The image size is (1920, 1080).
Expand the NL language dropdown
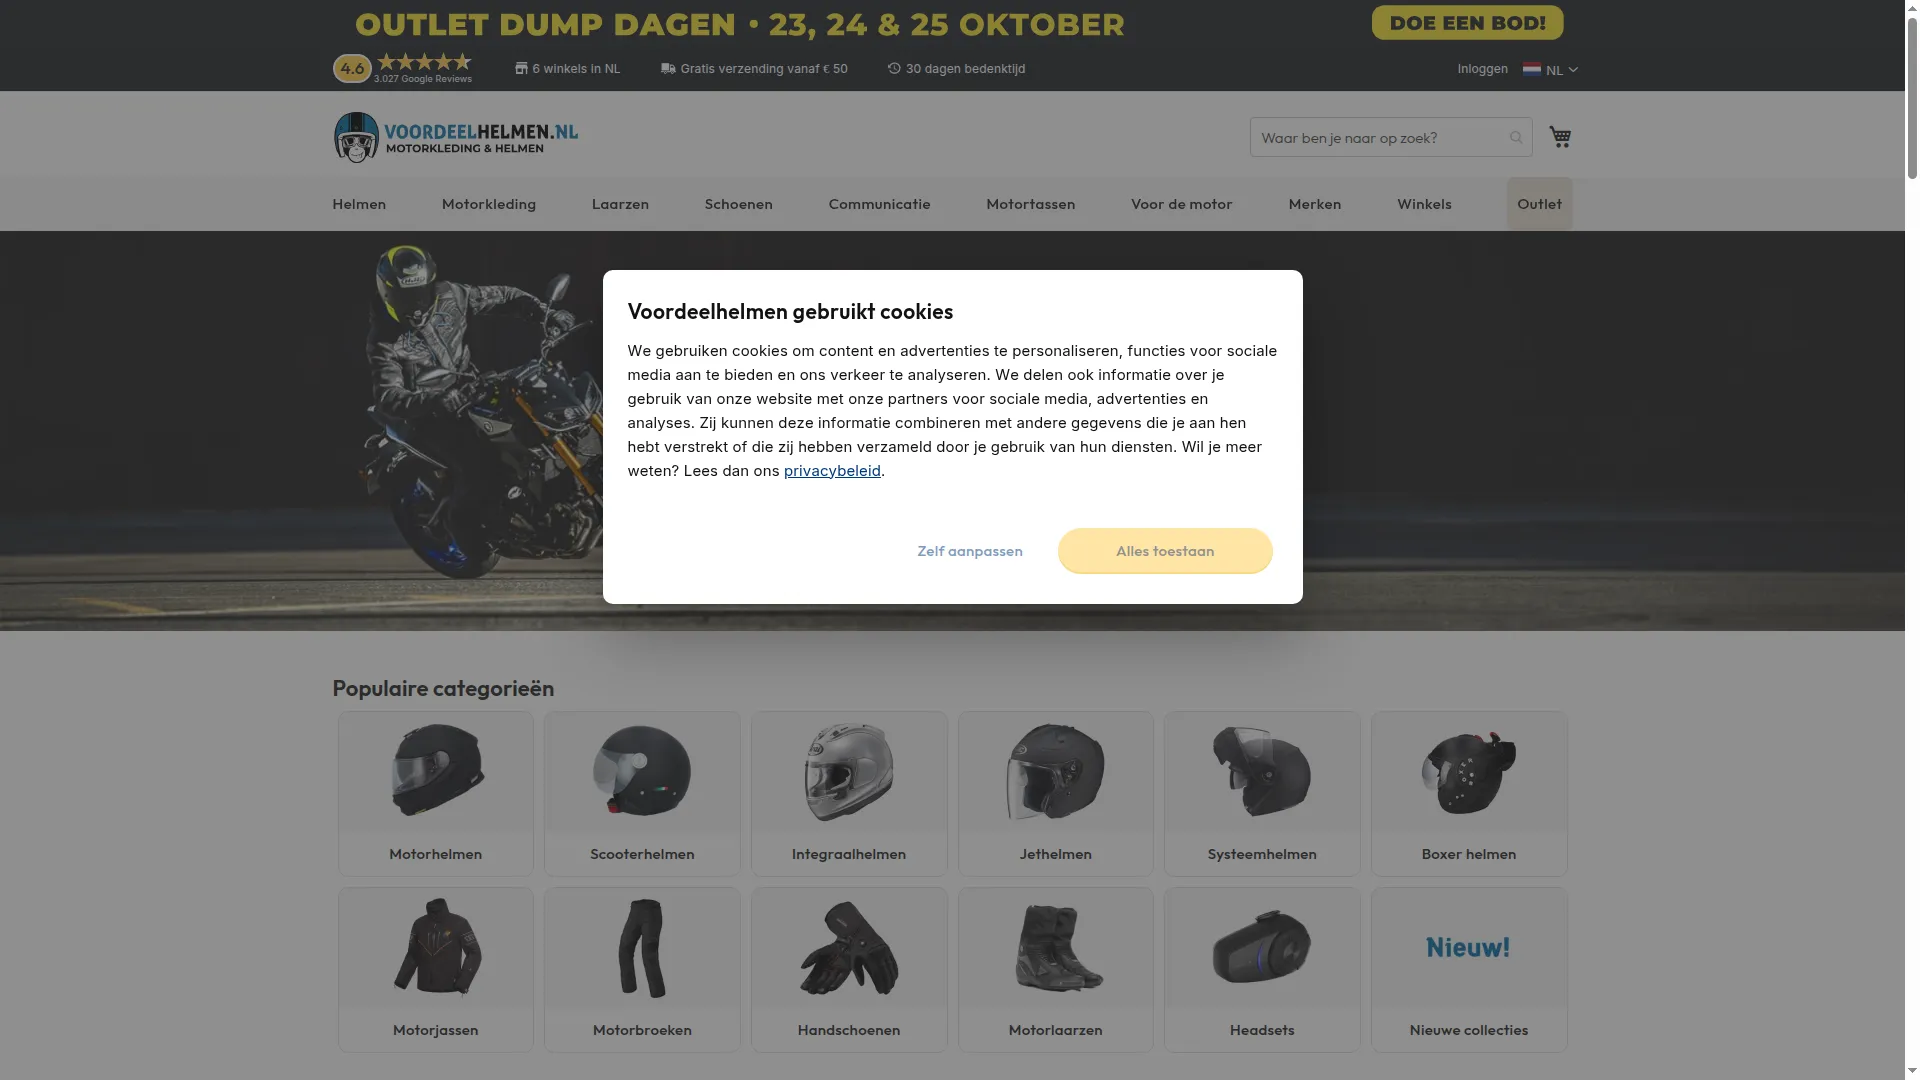[x=1550, y=69]
